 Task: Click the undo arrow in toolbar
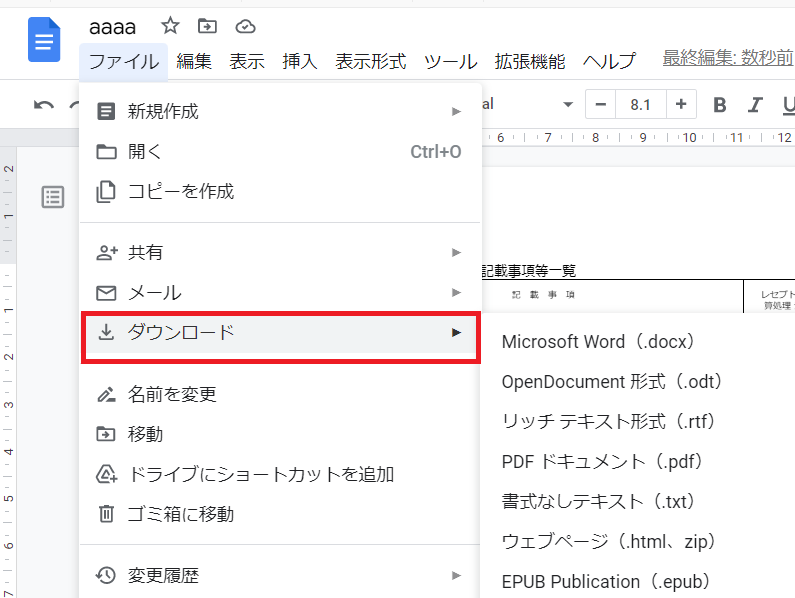click(44, 105)
